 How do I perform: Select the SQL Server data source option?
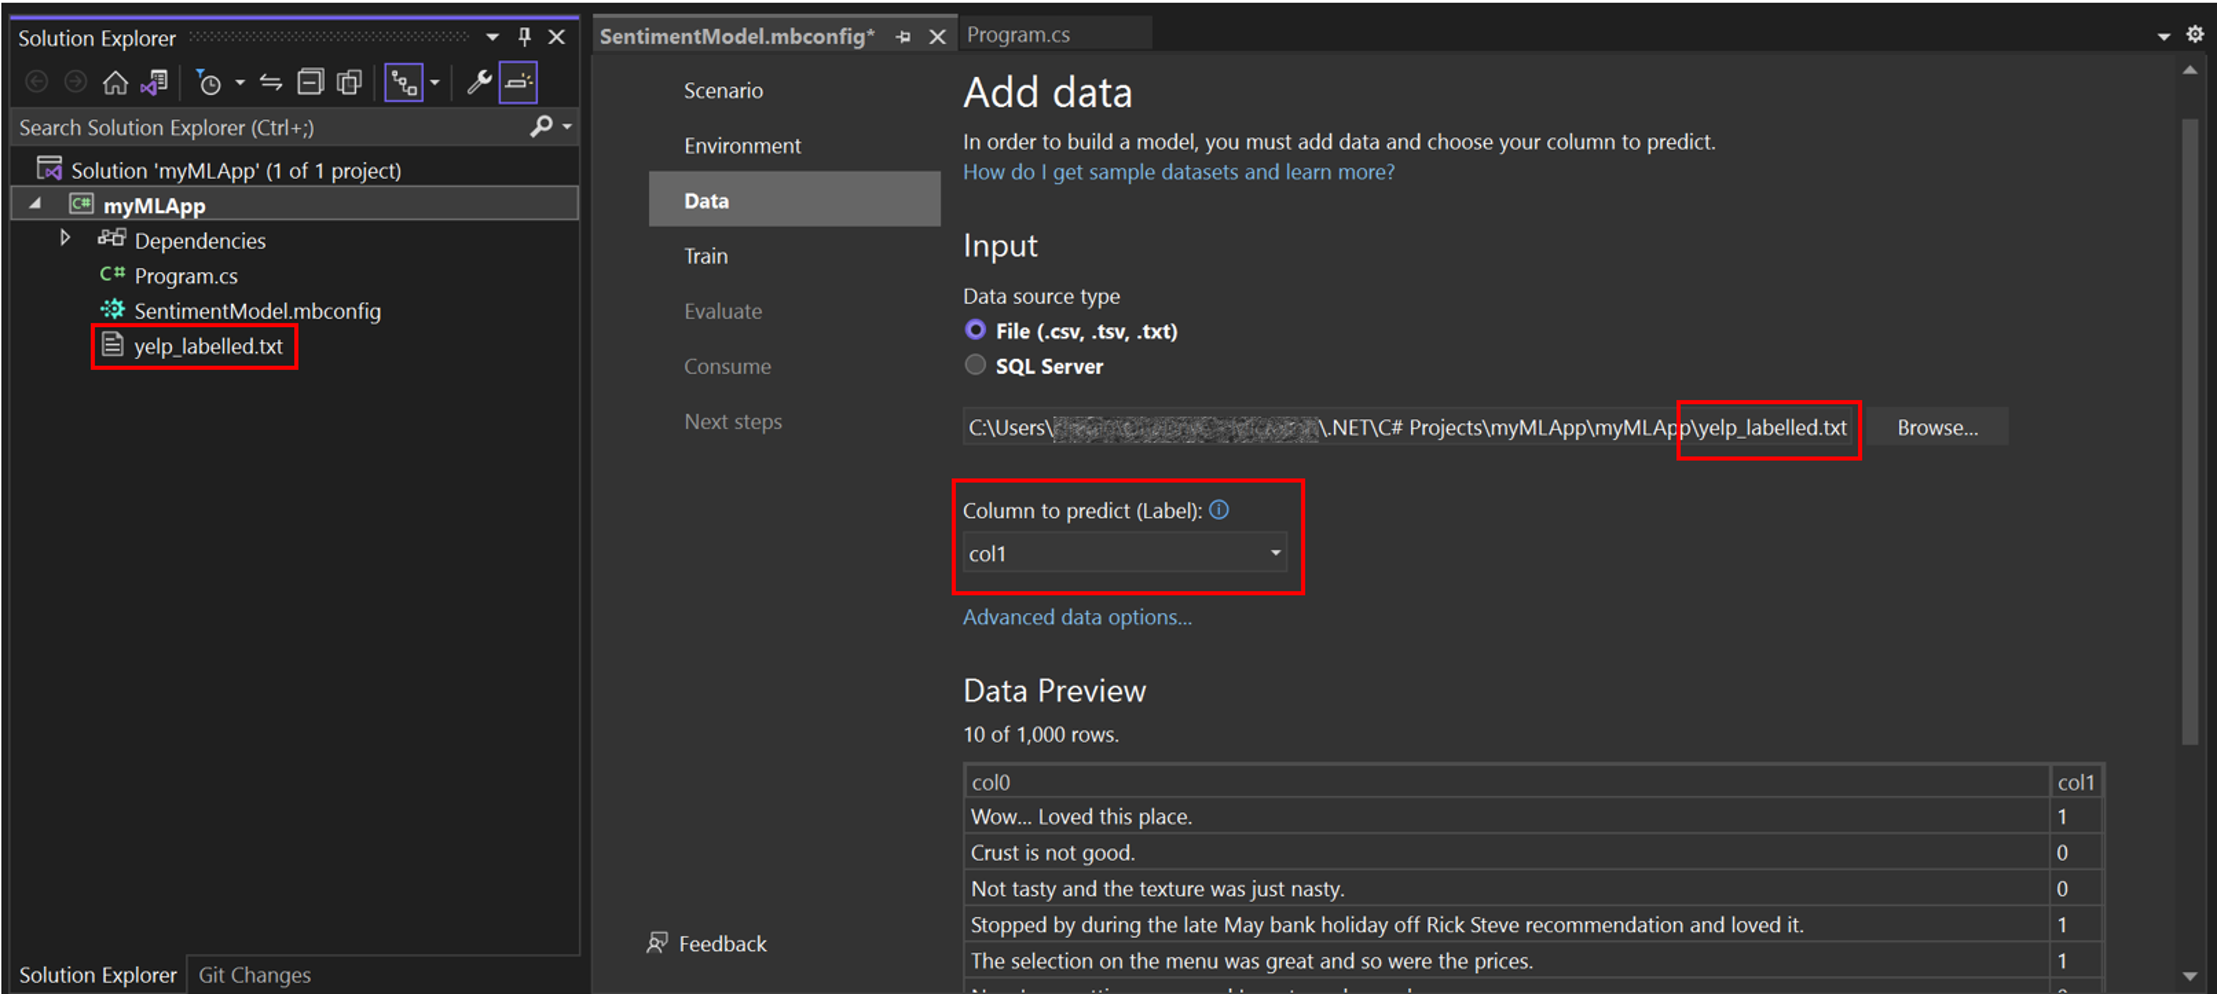975,365
